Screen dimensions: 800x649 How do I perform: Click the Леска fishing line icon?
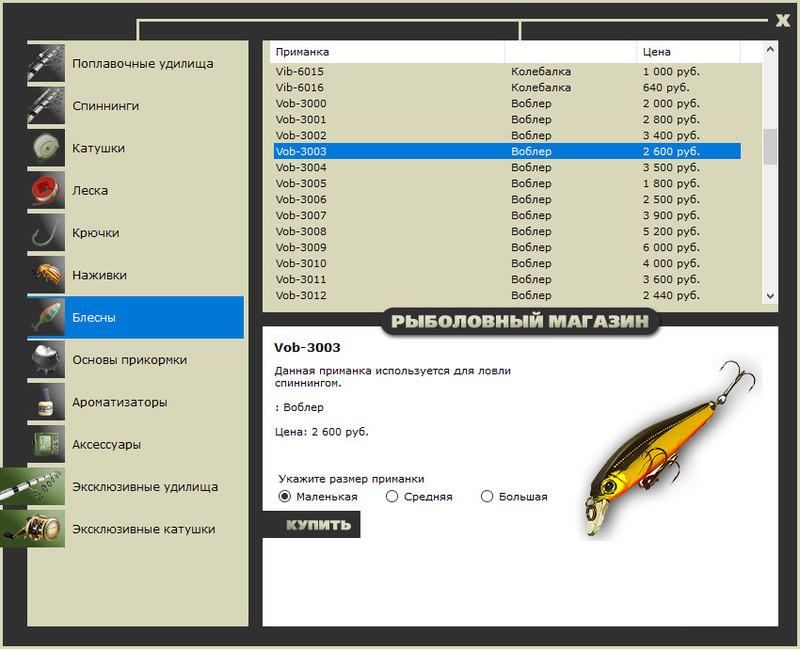[x=46, y=190]
